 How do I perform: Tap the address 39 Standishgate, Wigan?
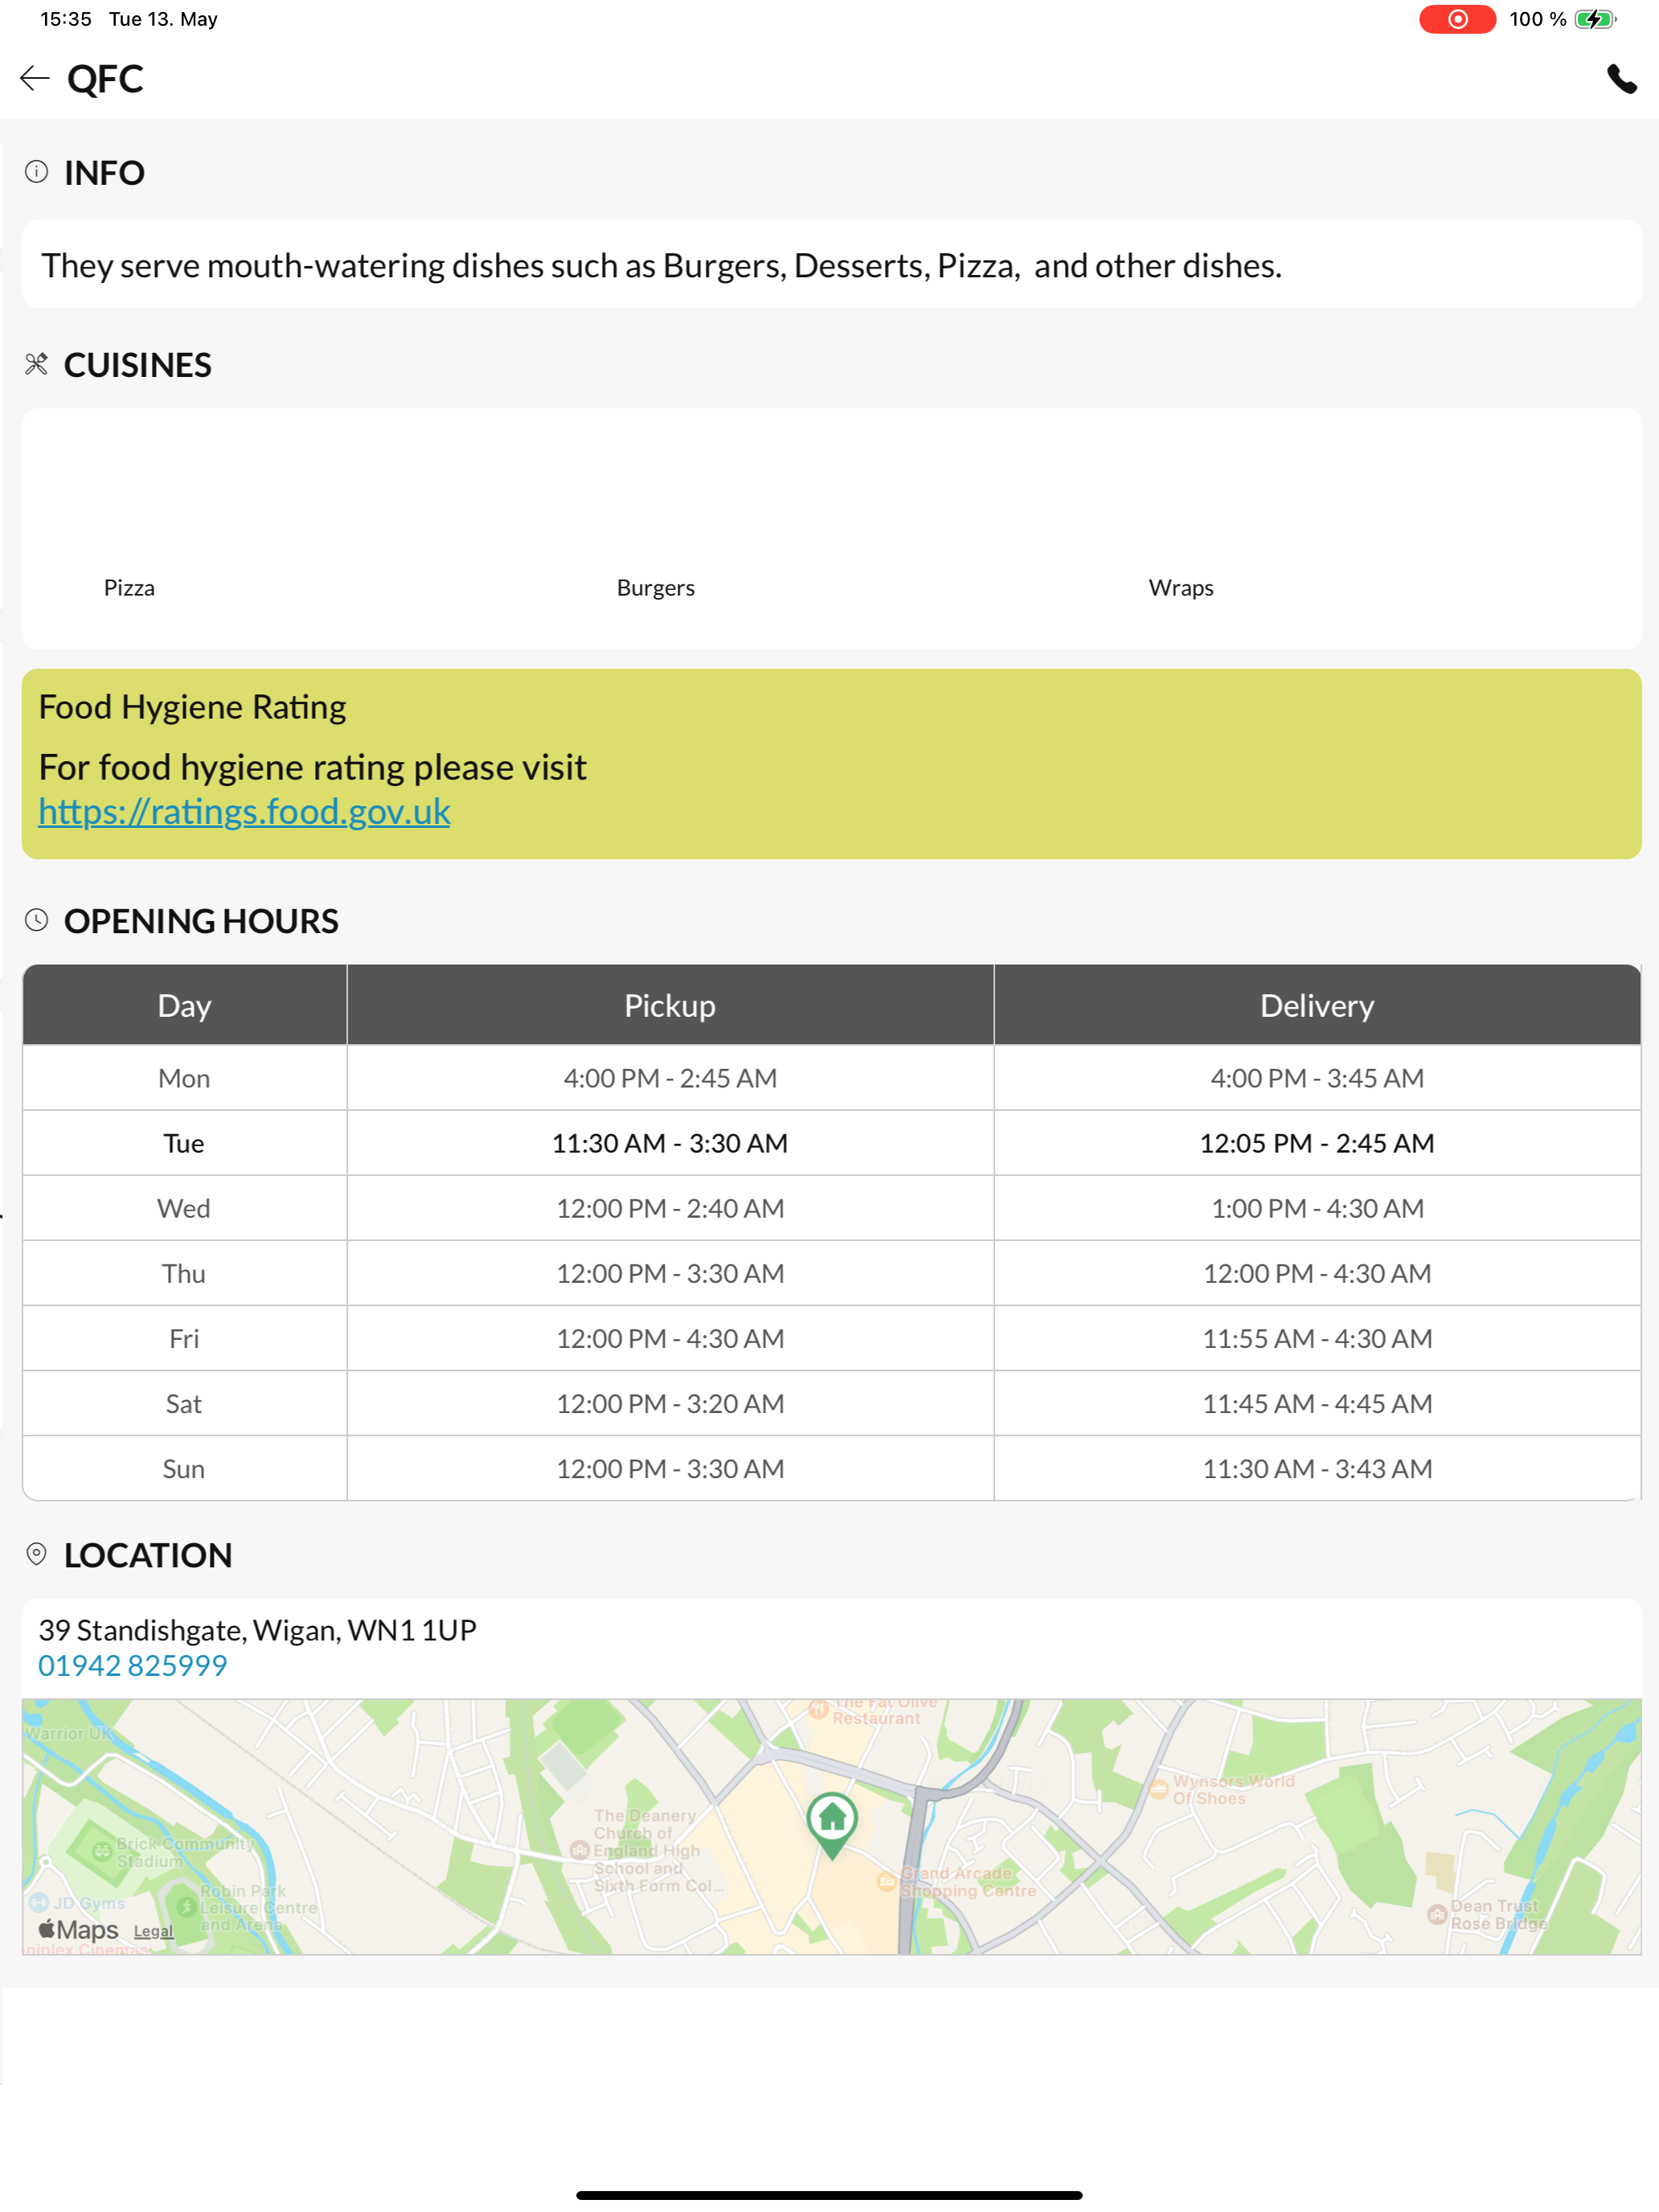click(x=257, y=1630)
